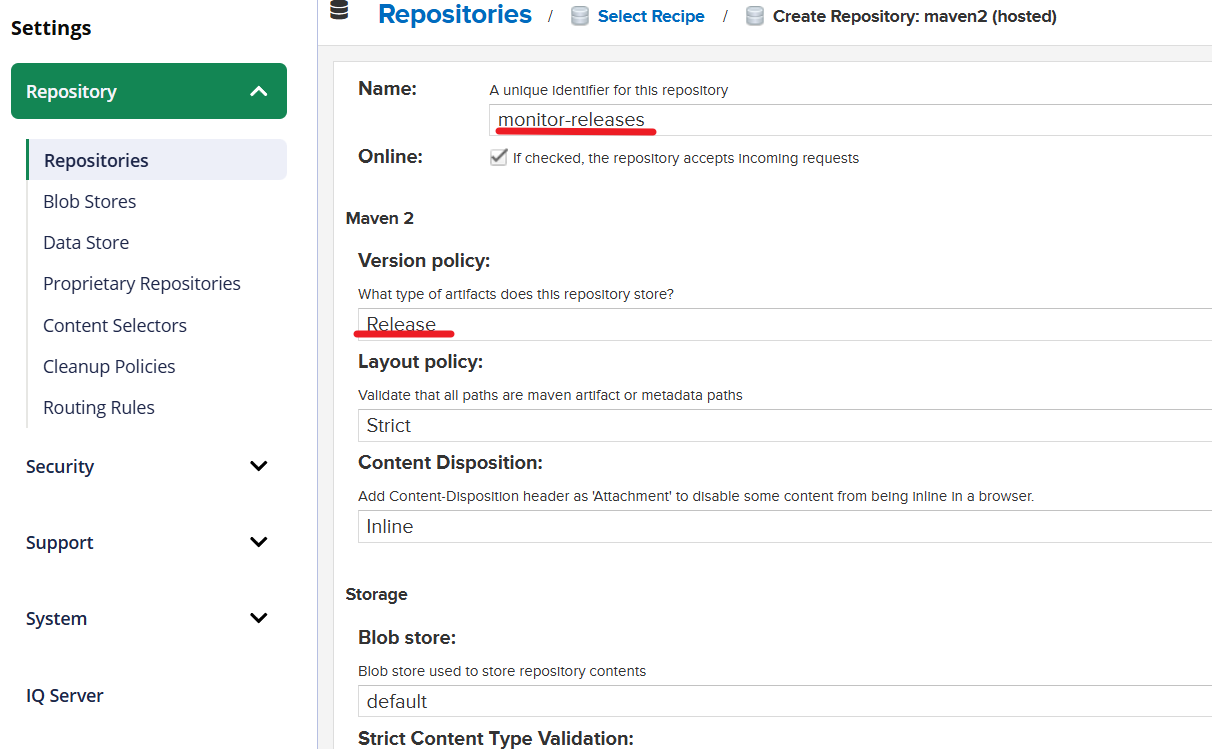Viewport: 1212px width, 749px height.
Task: Go to Proprietary Repositories
Action: [x=142, y=283]
